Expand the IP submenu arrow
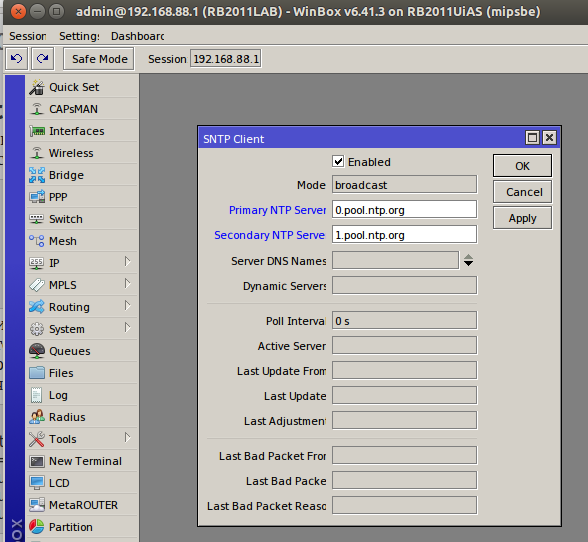This screenshot has height=542, width=588. tap(128, 262)
